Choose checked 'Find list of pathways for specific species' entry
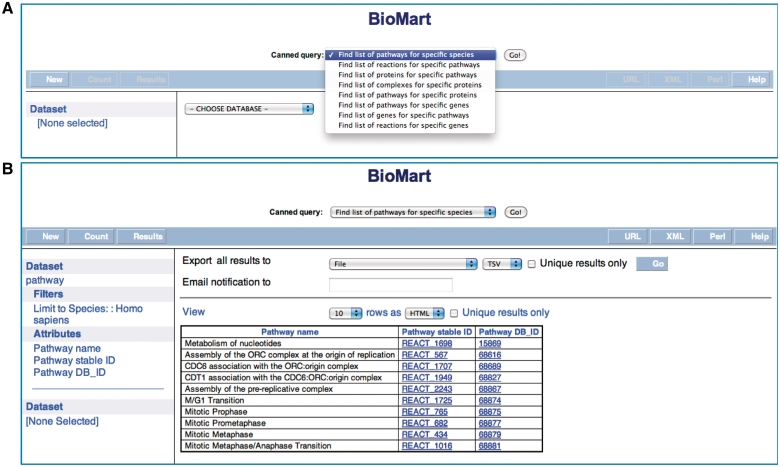The width and height of the screenshot is (780, 467). click(x=410, y=55)
